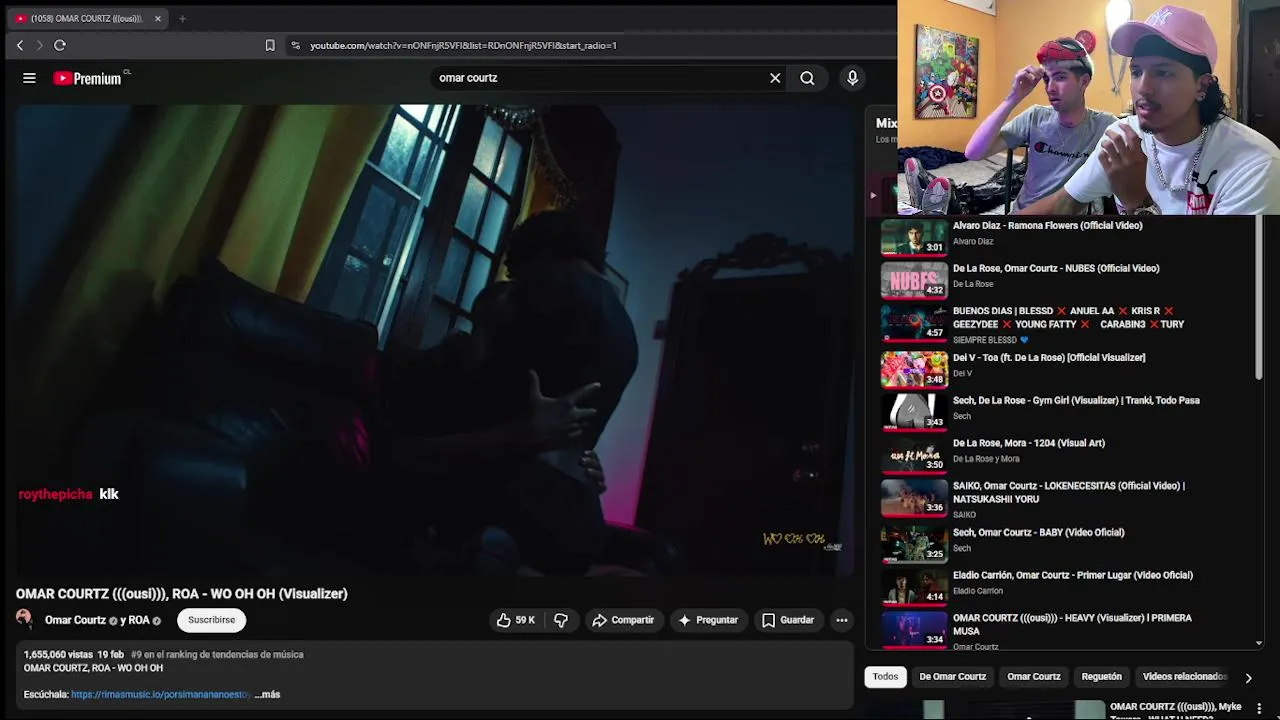Image resolution: width=1280 pixels, height=720 pixels.
Task: Expand description with ...más
Action: pyautogui.click(x=267, y=694)
